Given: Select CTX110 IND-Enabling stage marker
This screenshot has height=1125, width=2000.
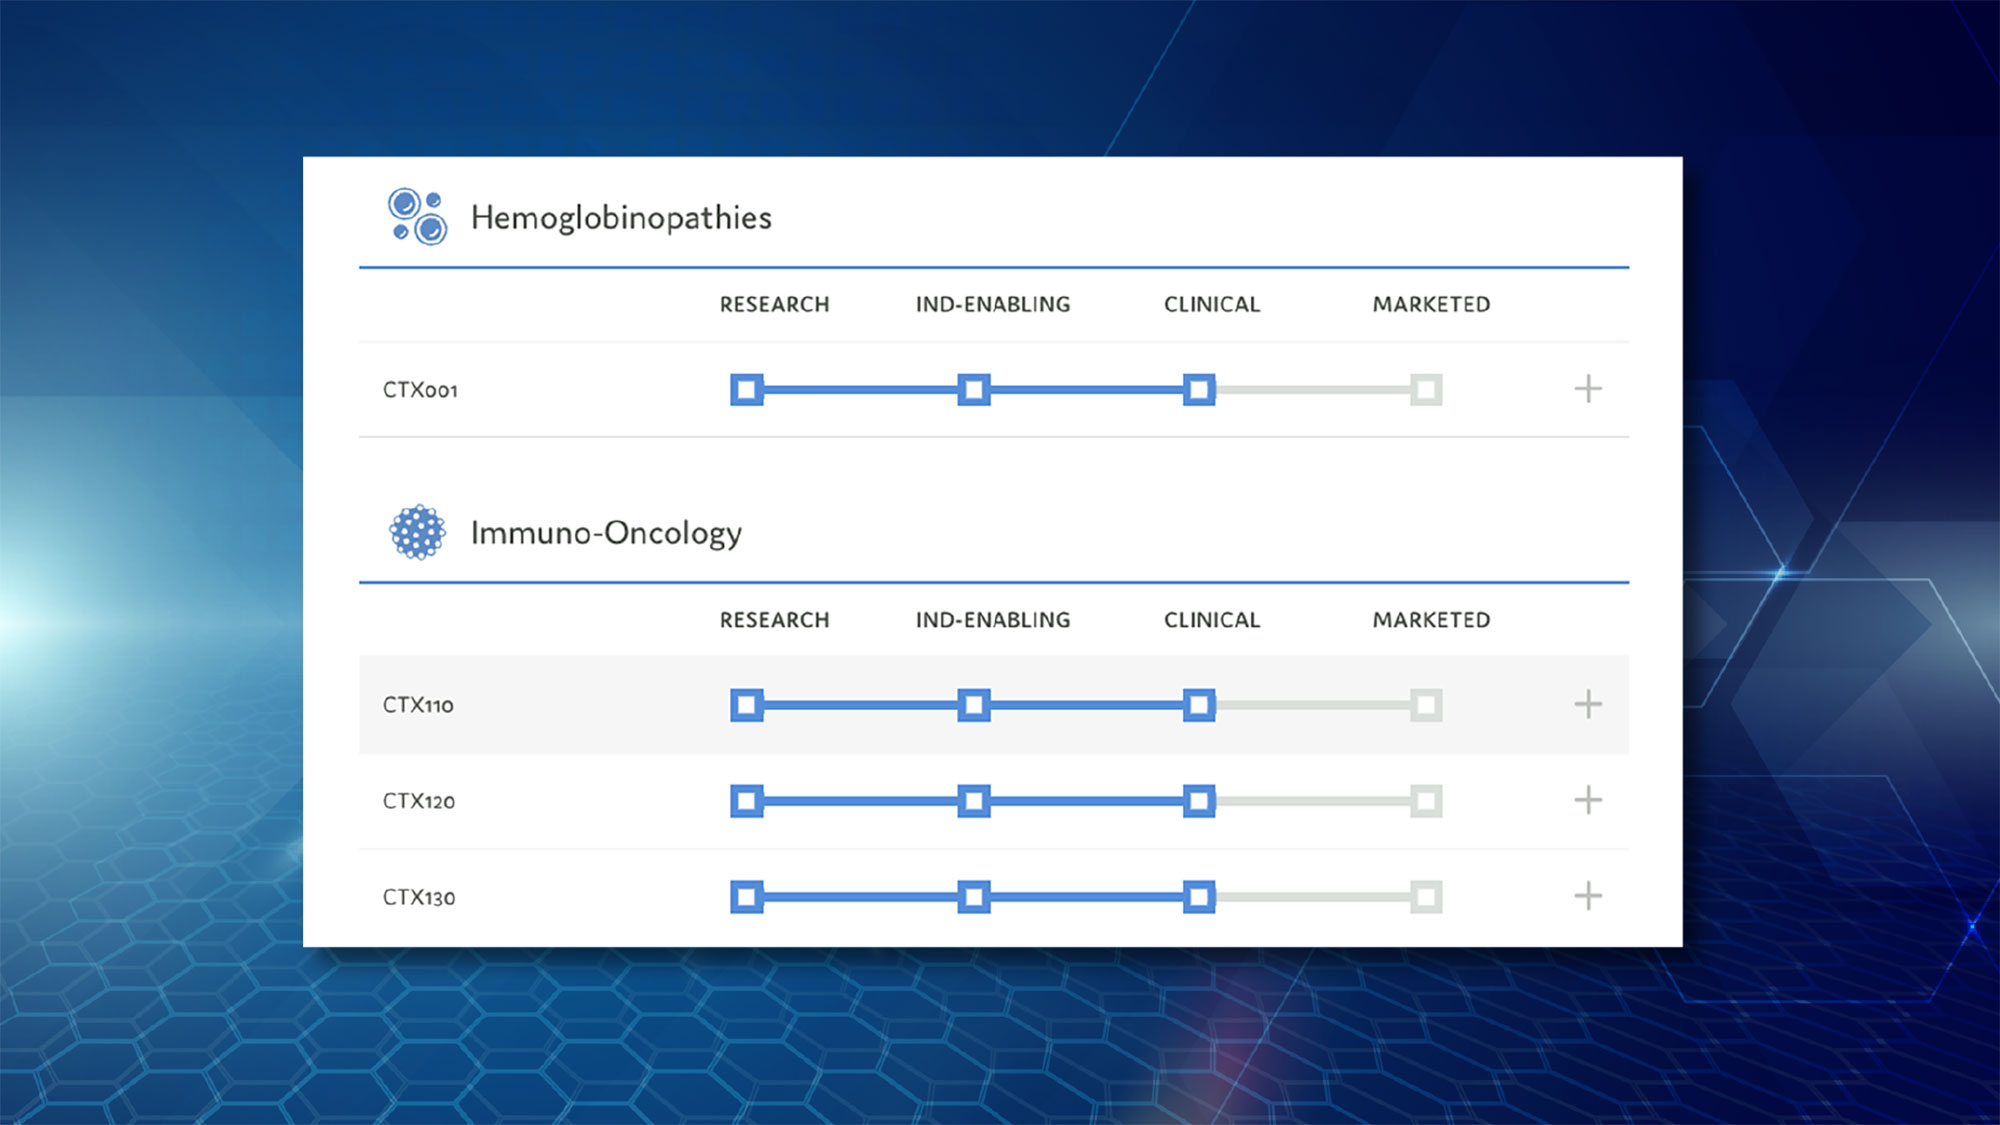Looking at the screenshot, I should point(974,705).
